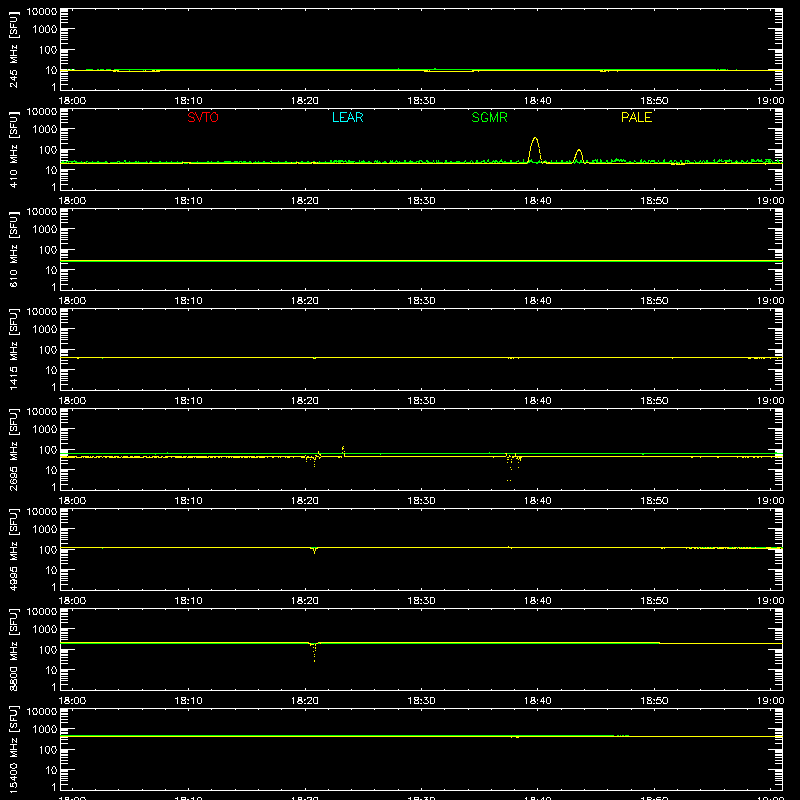Select the 15400 MHz [SFU] axis label
The image size is (800, 800).
13,749
